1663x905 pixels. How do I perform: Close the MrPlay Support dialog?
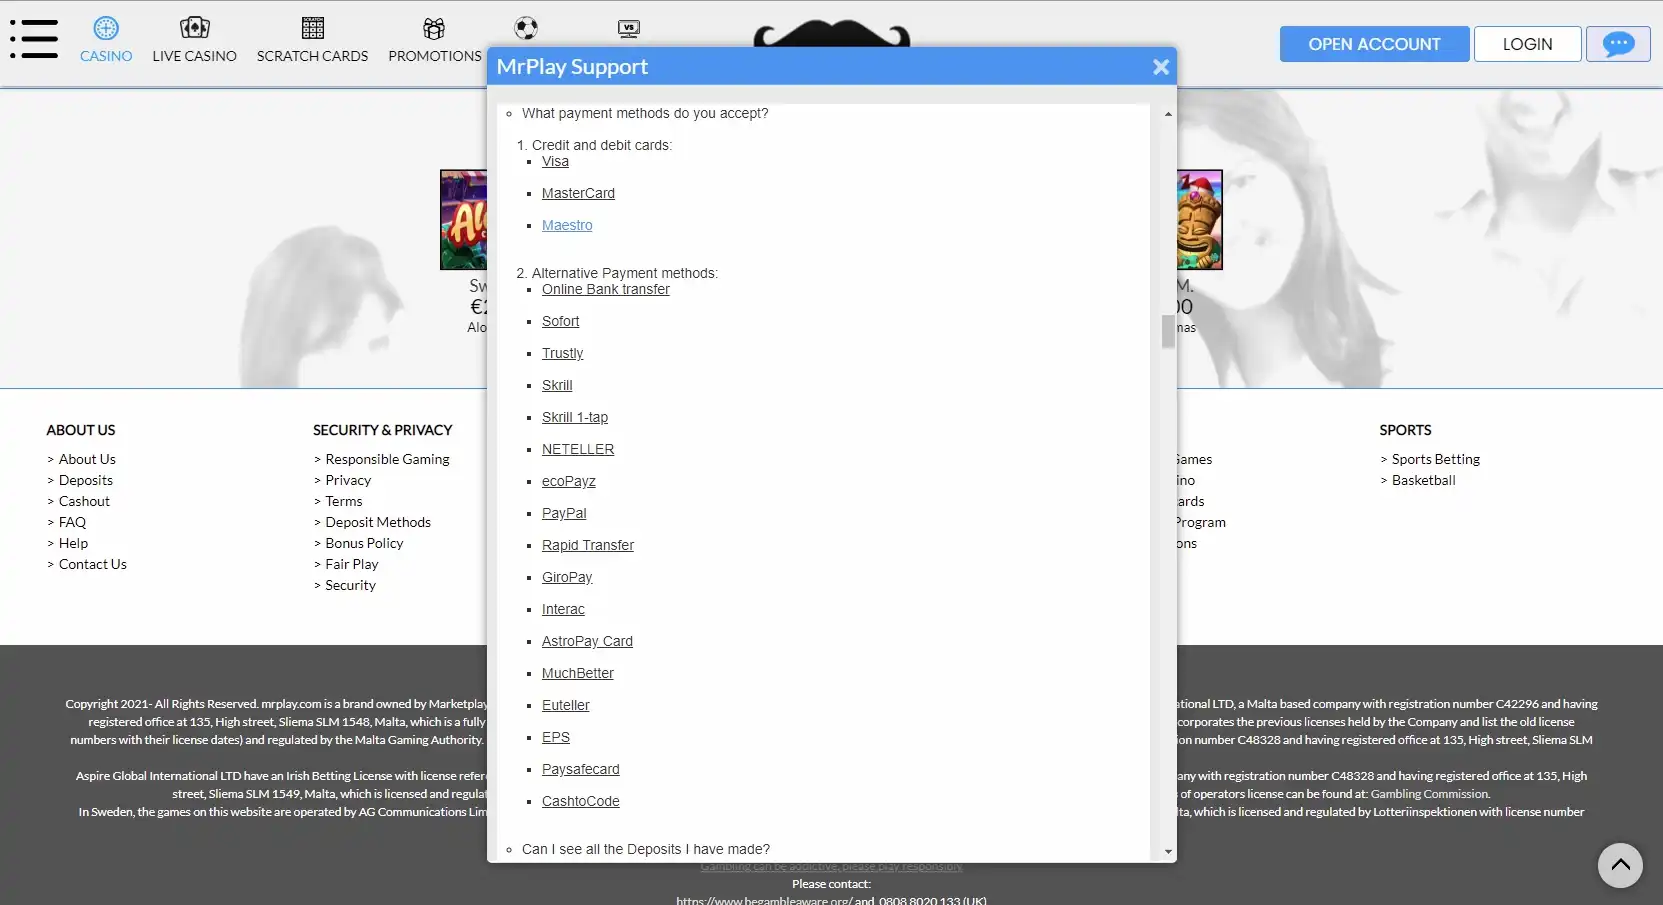pos(1160,67)
